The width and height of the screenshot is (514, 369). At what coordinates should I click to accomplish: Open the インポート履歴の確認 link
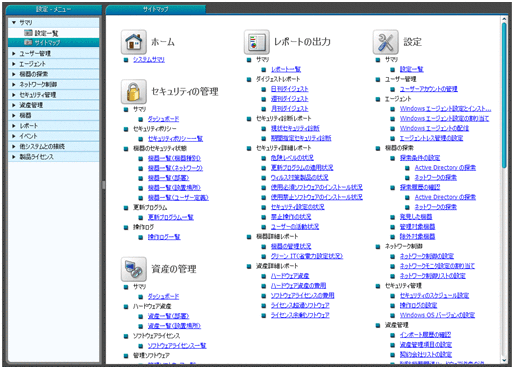pos(425,335)
